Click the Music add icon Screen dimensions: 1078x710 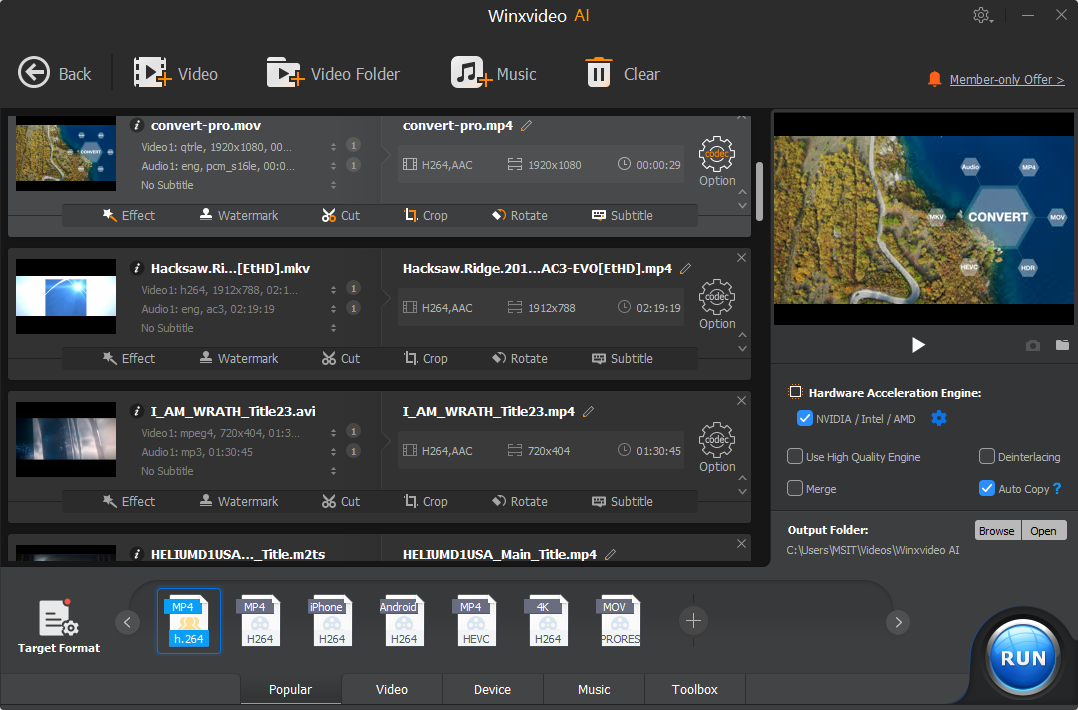click(x=471, y=73)
